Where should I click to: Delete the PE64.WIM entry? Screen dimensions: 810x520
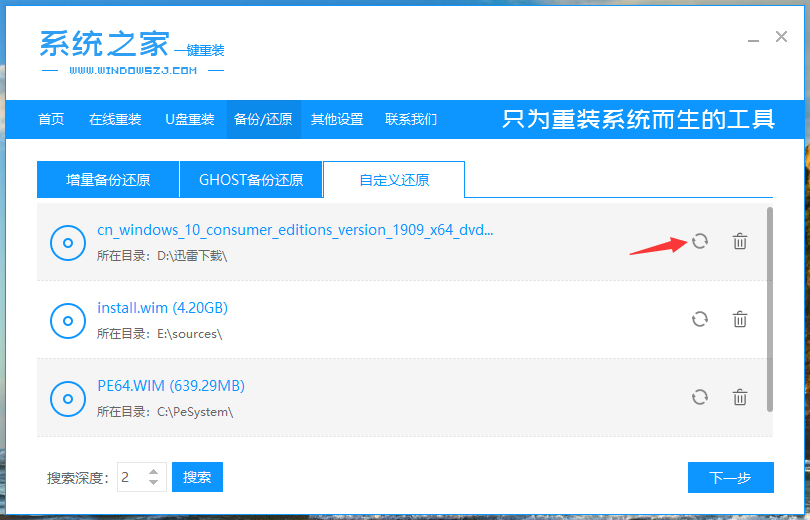point(740,397)
